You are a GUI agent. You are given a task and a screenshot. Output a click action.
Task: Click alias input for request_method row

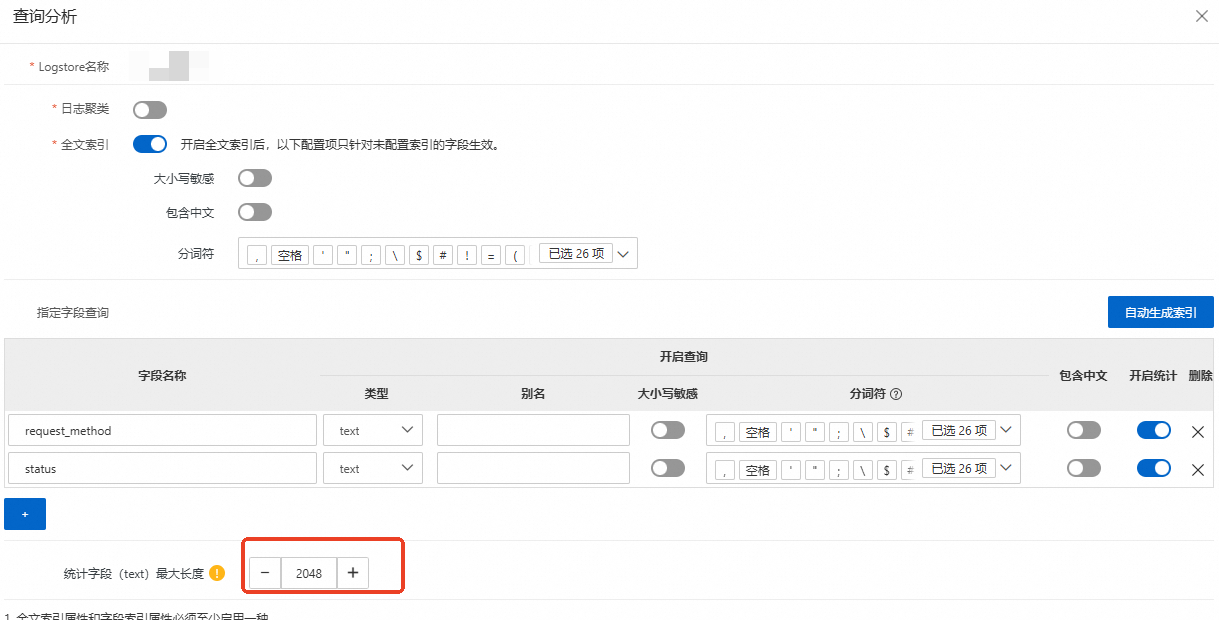click(533, 430)
